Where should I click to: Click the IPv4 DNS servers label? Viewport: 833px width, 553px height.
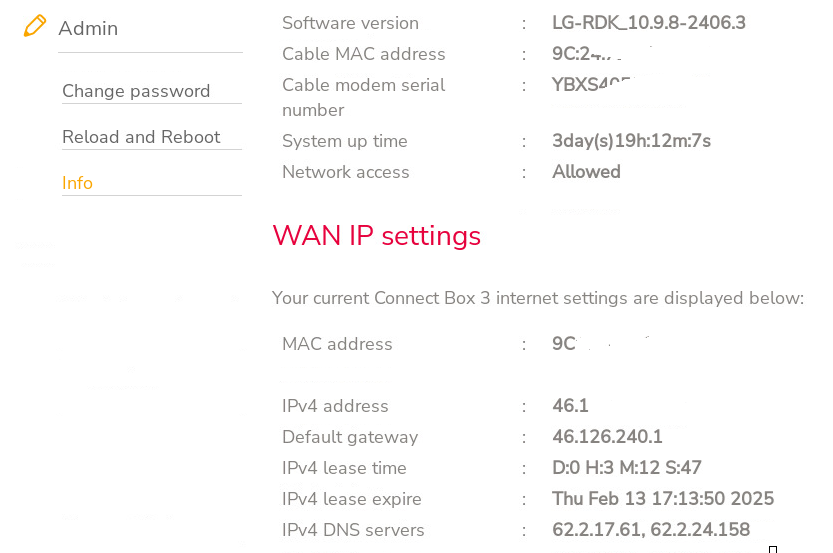click(x=353, y=530)
